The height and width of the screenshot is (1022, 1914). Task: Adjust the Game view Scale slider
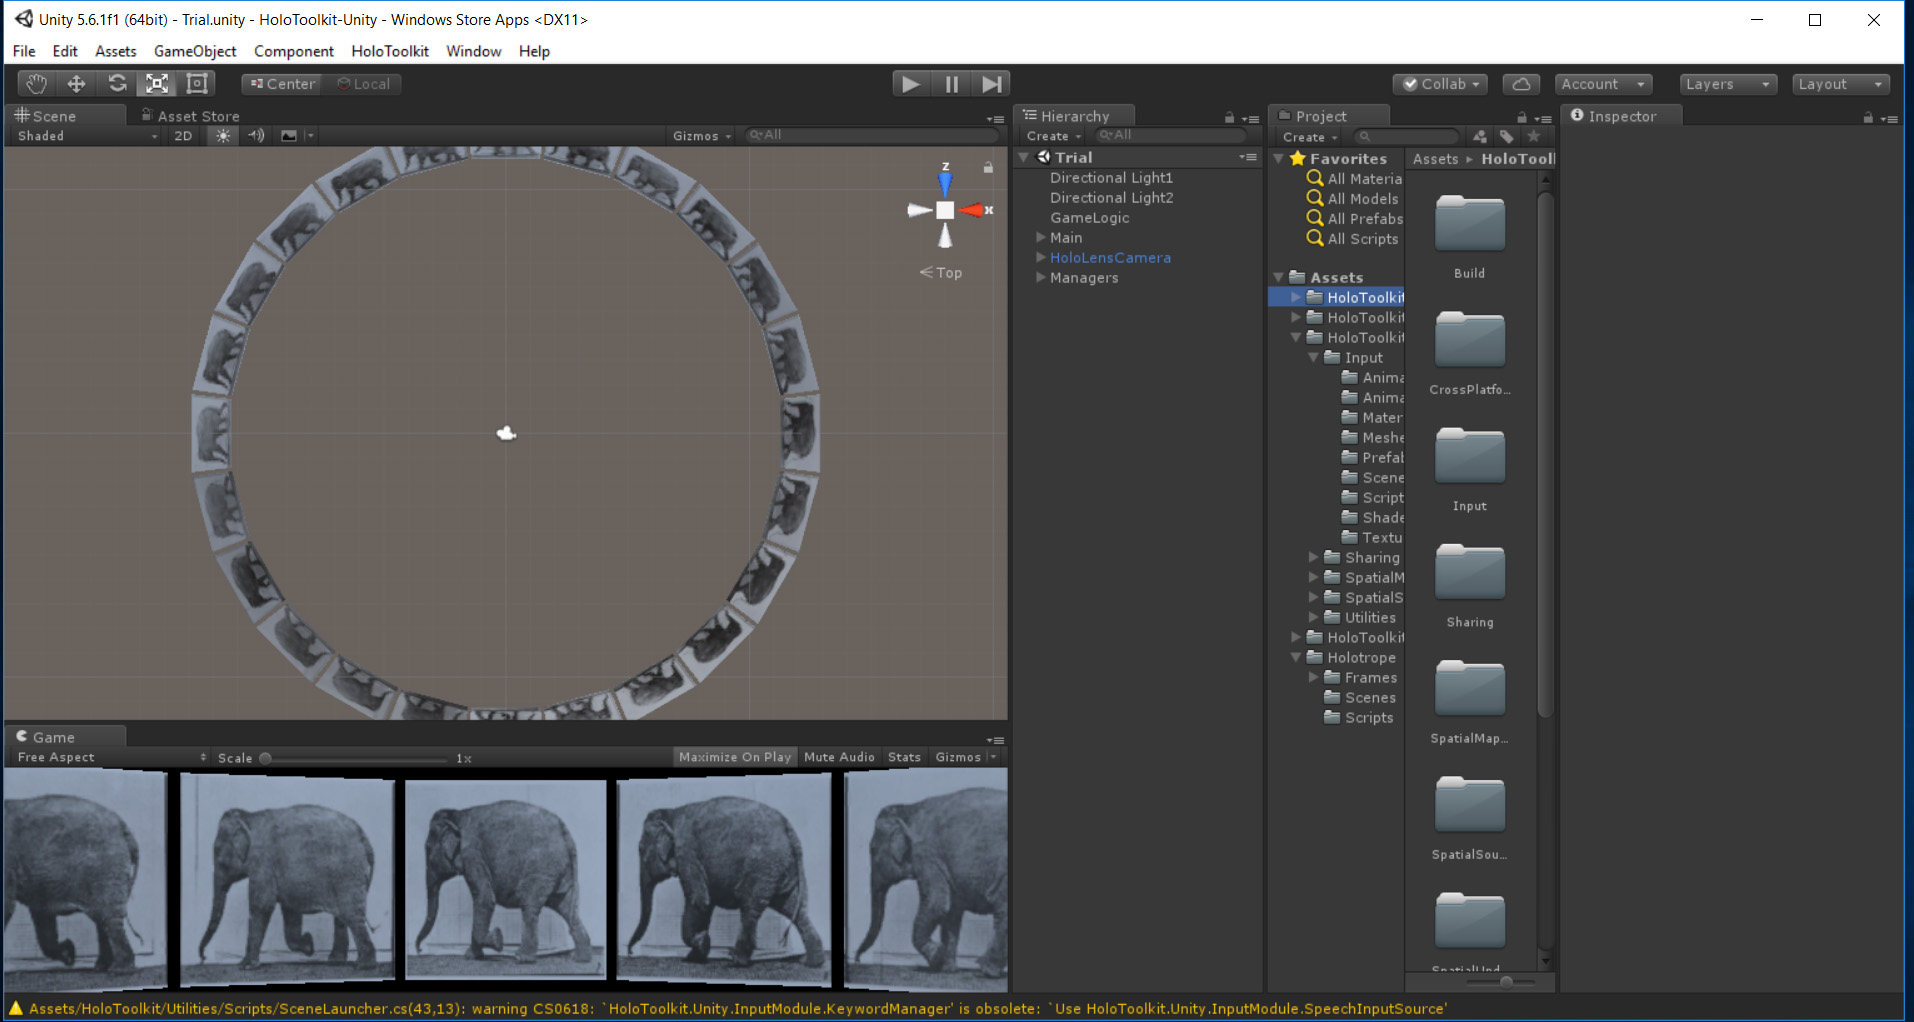click(266, 758)
